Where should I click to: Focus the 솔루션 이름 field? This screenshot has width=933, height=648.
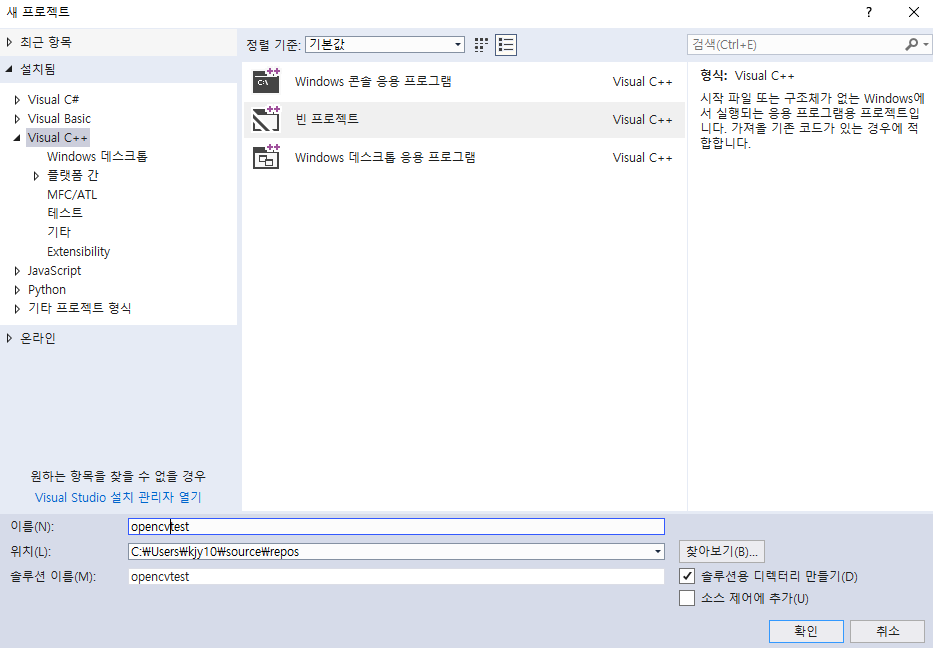tap(396, 577)
